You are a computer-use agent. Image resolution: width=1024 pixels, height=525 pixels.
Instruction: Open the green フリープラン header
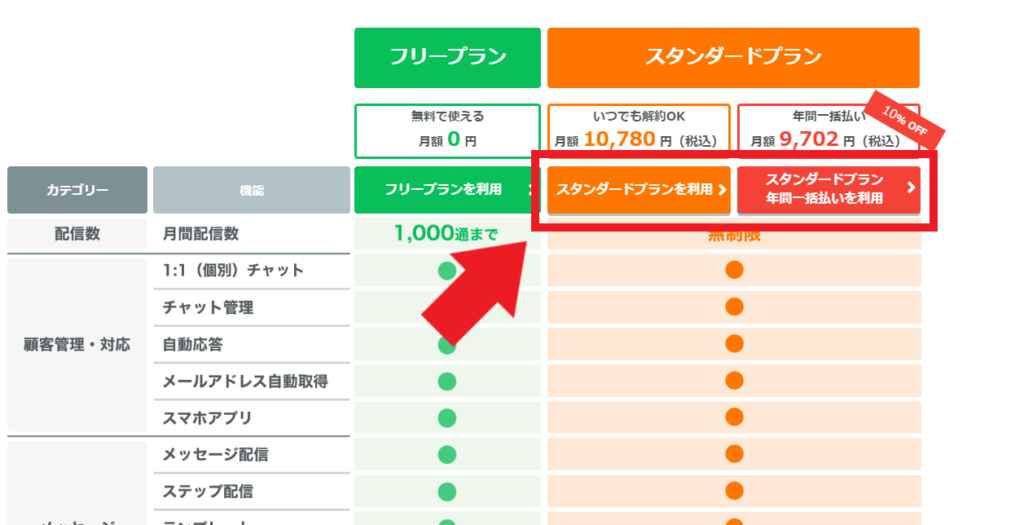(x=447, y=57)
